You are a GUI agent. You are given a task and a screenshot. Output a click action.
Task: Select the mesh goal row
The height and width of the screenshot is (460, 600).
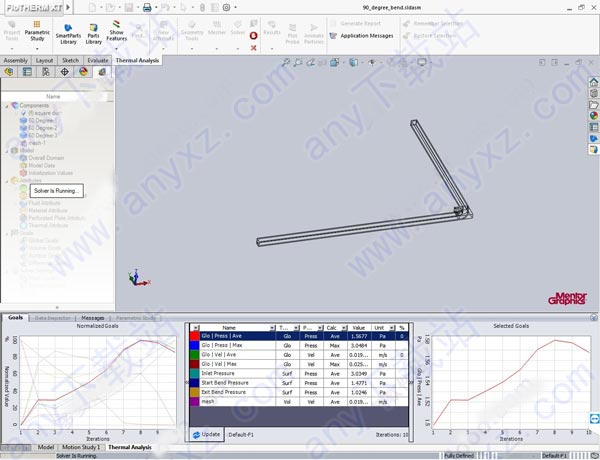click(x=299, y=402)
